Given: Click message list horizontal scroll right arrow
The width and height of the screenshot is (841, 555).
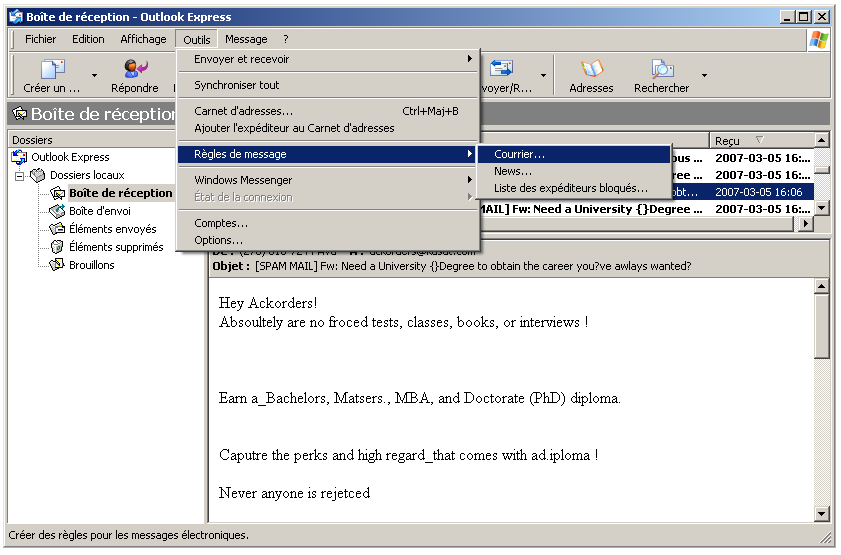Looking at the screenshot, I should tap(805, 224).
